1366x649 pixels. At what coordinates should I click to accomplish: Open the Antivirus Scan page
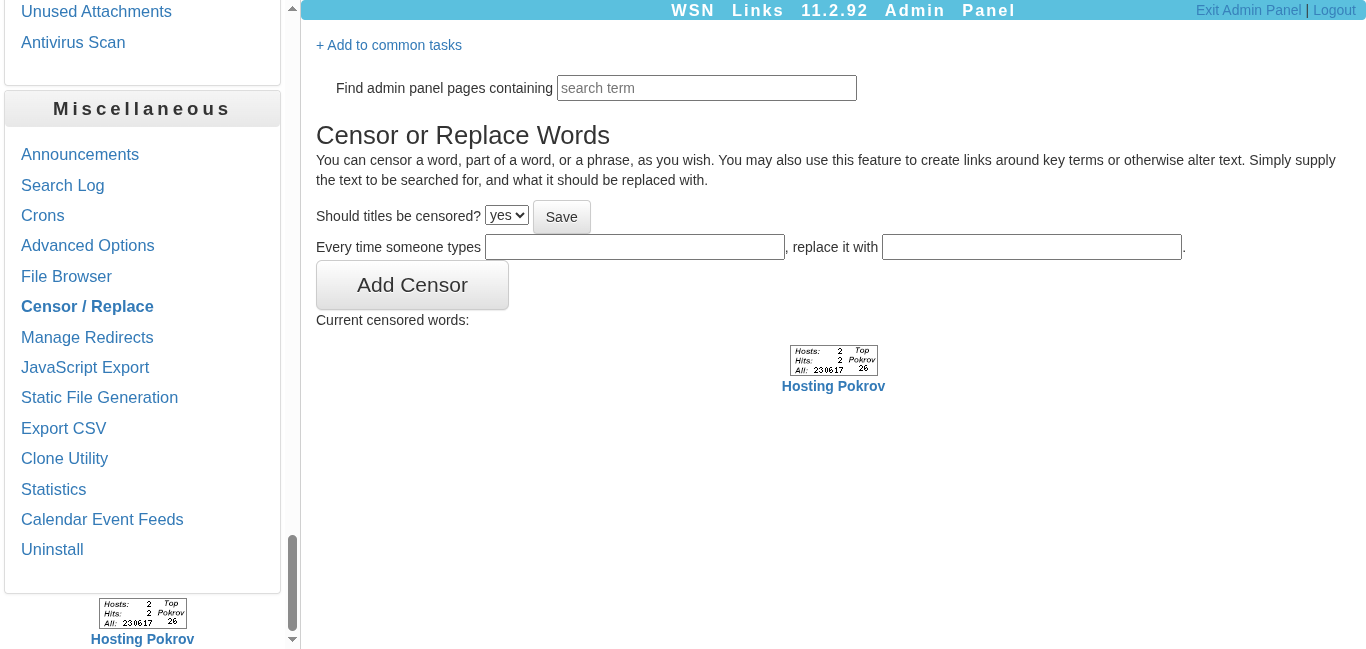coord(73,42)
